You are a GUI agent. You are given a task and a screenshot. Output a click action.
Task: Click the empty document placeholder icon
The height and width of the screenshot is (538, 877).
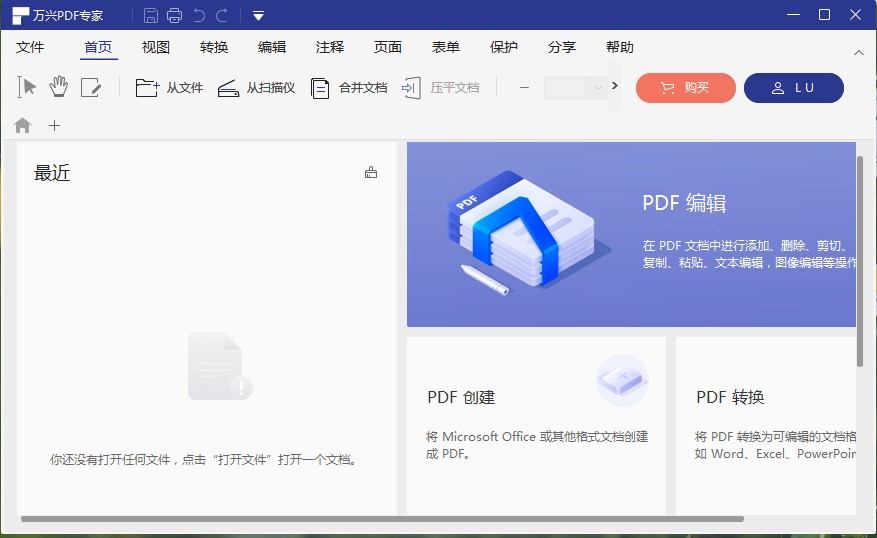(x=220, y=366)
